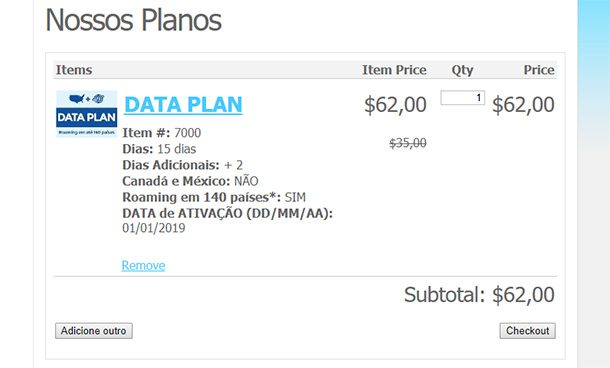The height and width of the screenshot is (368, 610).
Task: Click the Items column header
Action: (74, 70)
